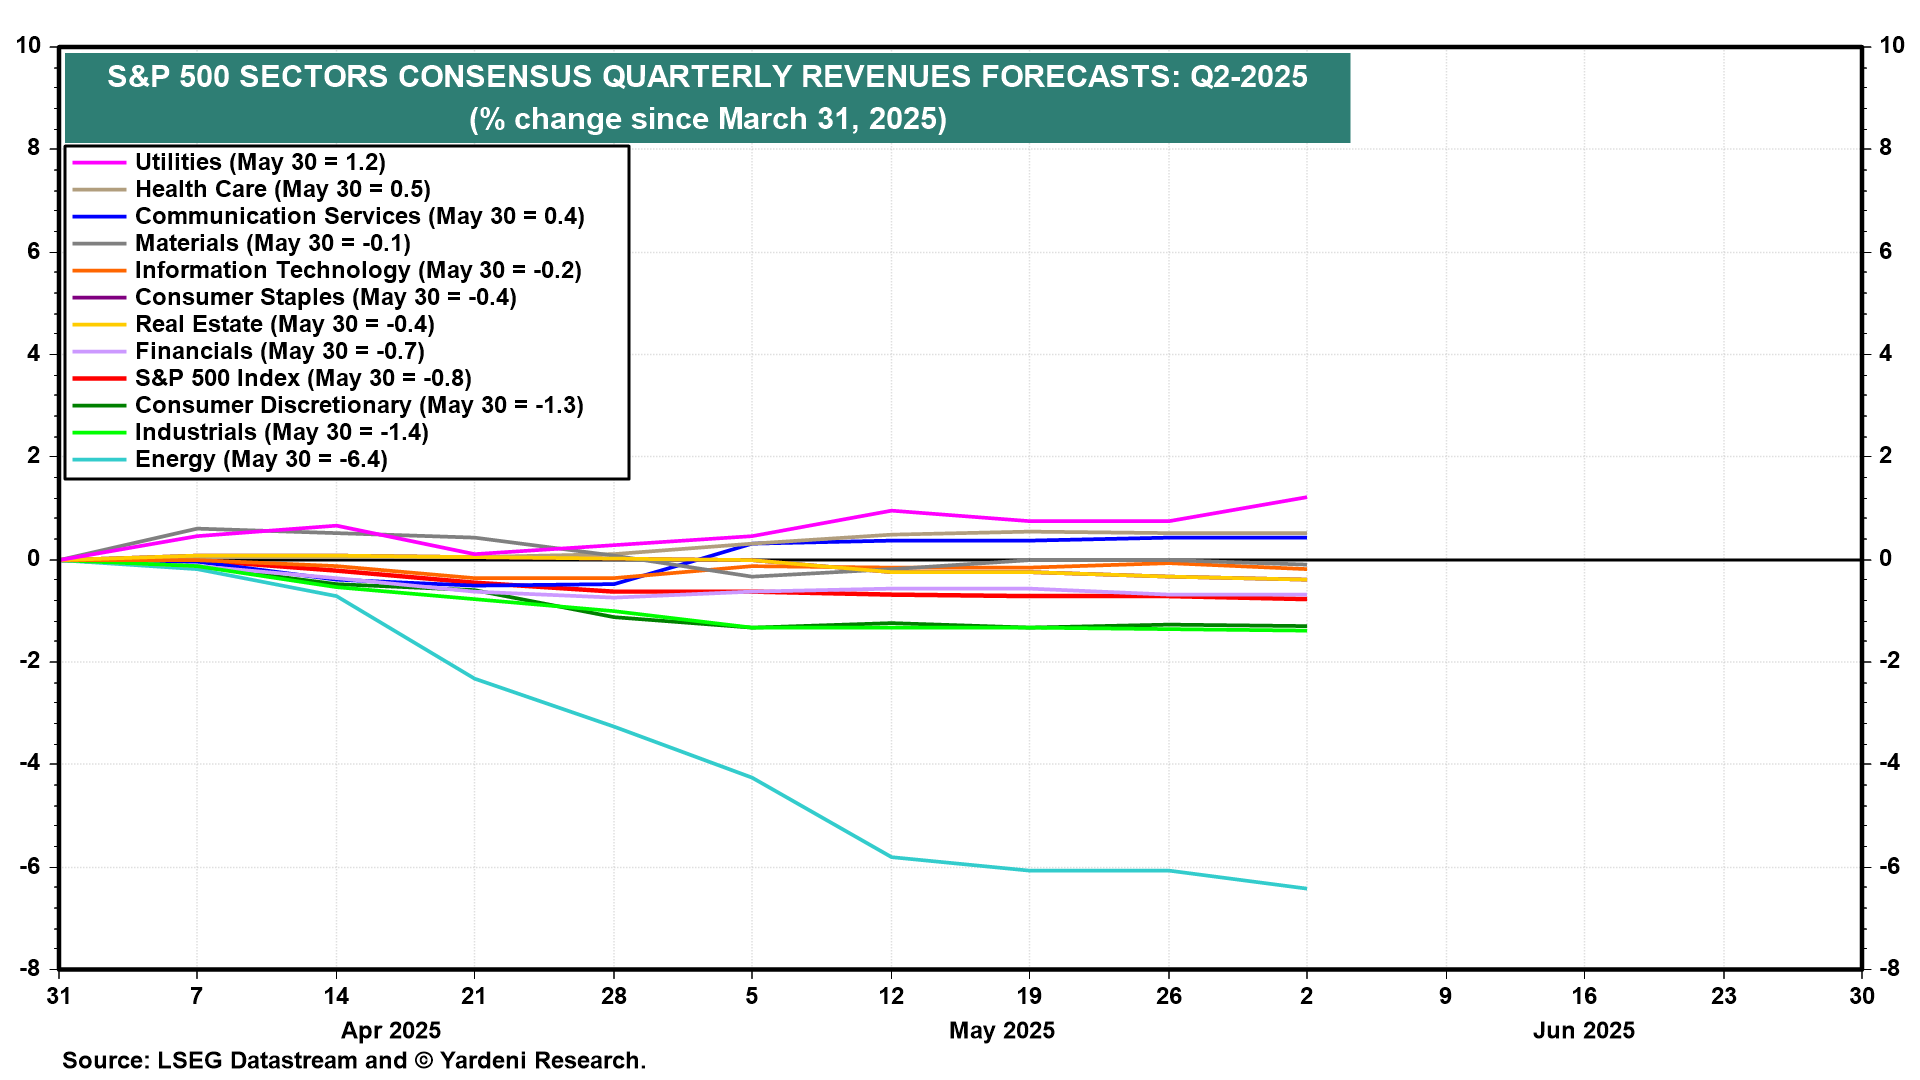
Task: Click the May 2025 axis label
Action: click(x=1002, y=1031)
